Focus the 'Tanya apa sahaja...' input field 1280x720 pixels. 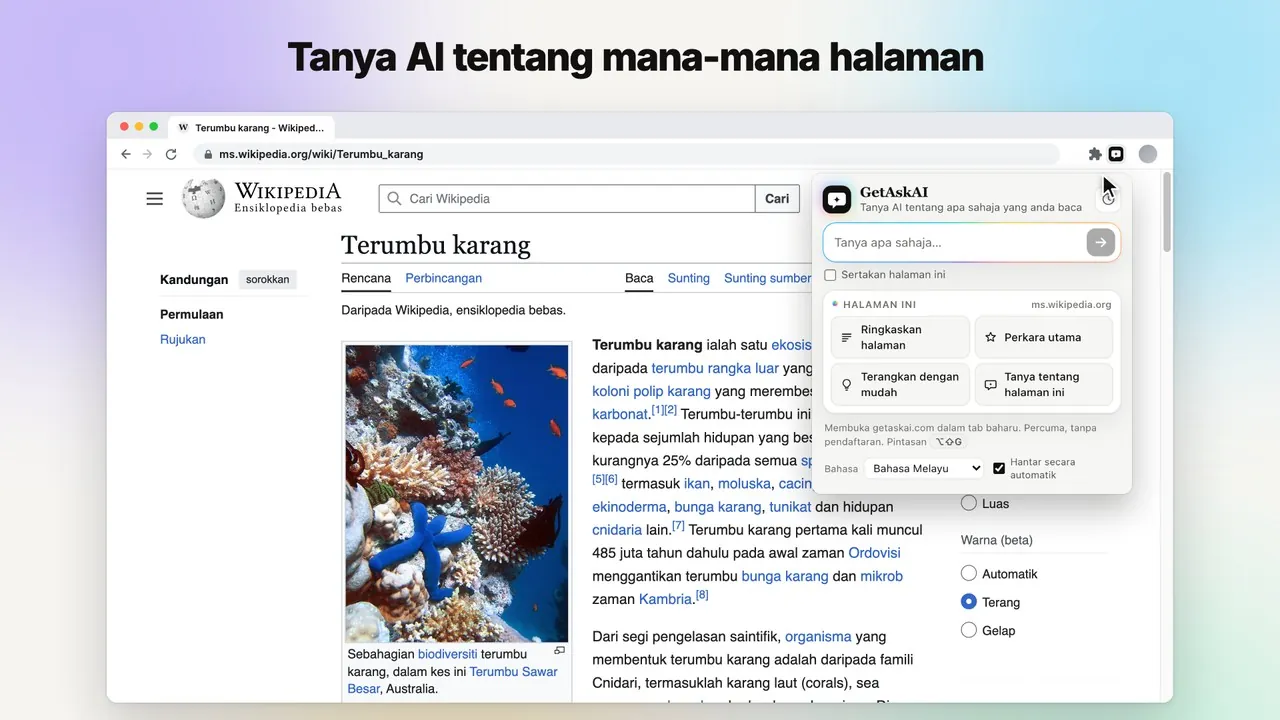point(955,242)
